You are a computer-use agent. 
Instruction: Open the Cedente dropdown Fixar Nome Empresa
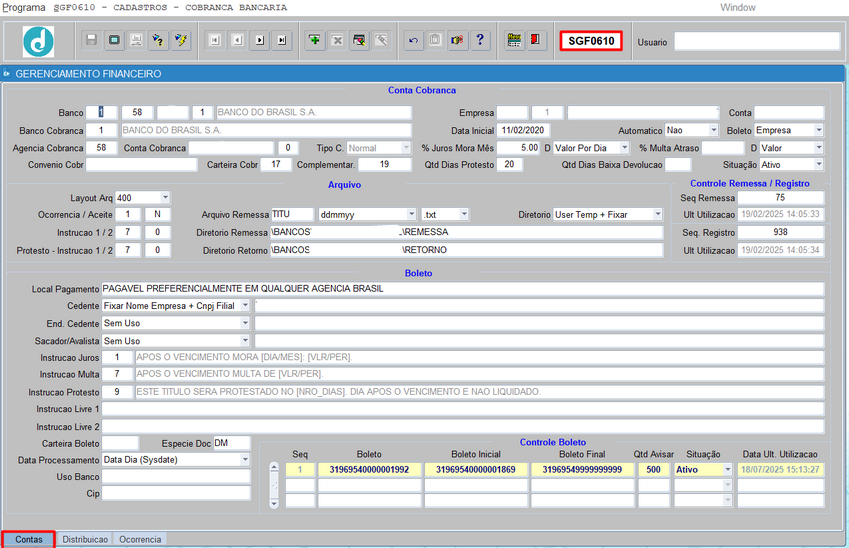(245, 306)
